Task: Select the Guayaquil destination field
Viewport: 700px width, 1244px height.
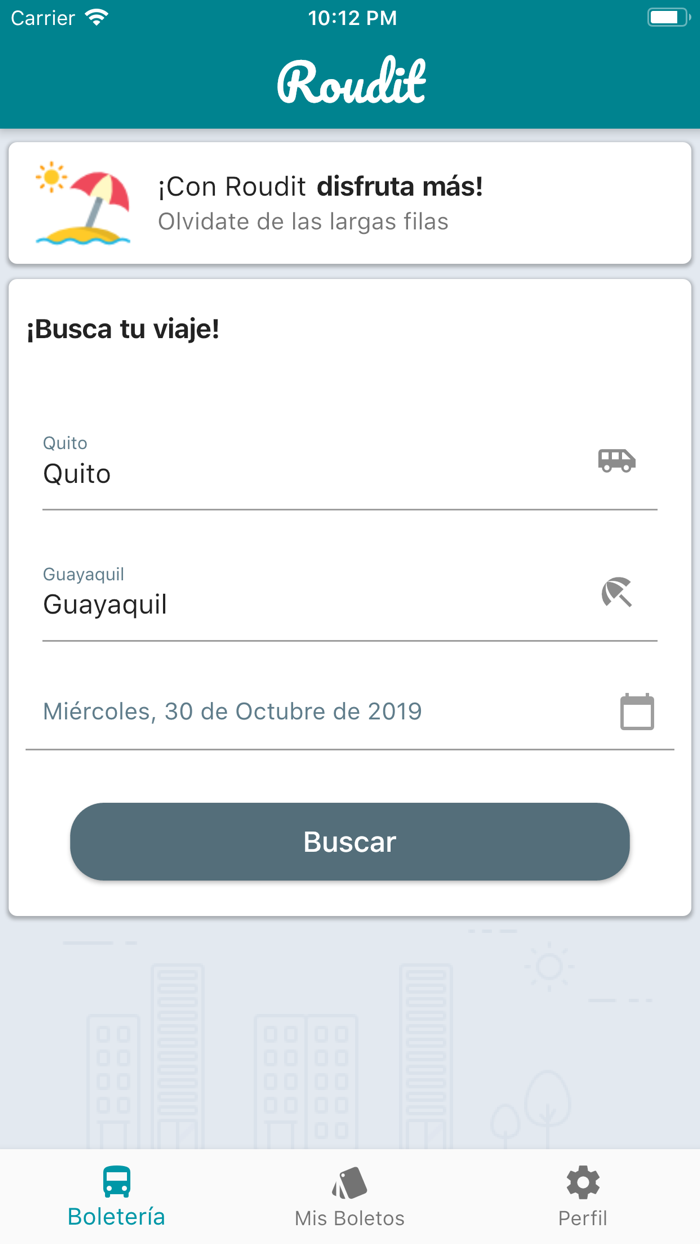Action: pyautogui.click(x=300, y=604)
